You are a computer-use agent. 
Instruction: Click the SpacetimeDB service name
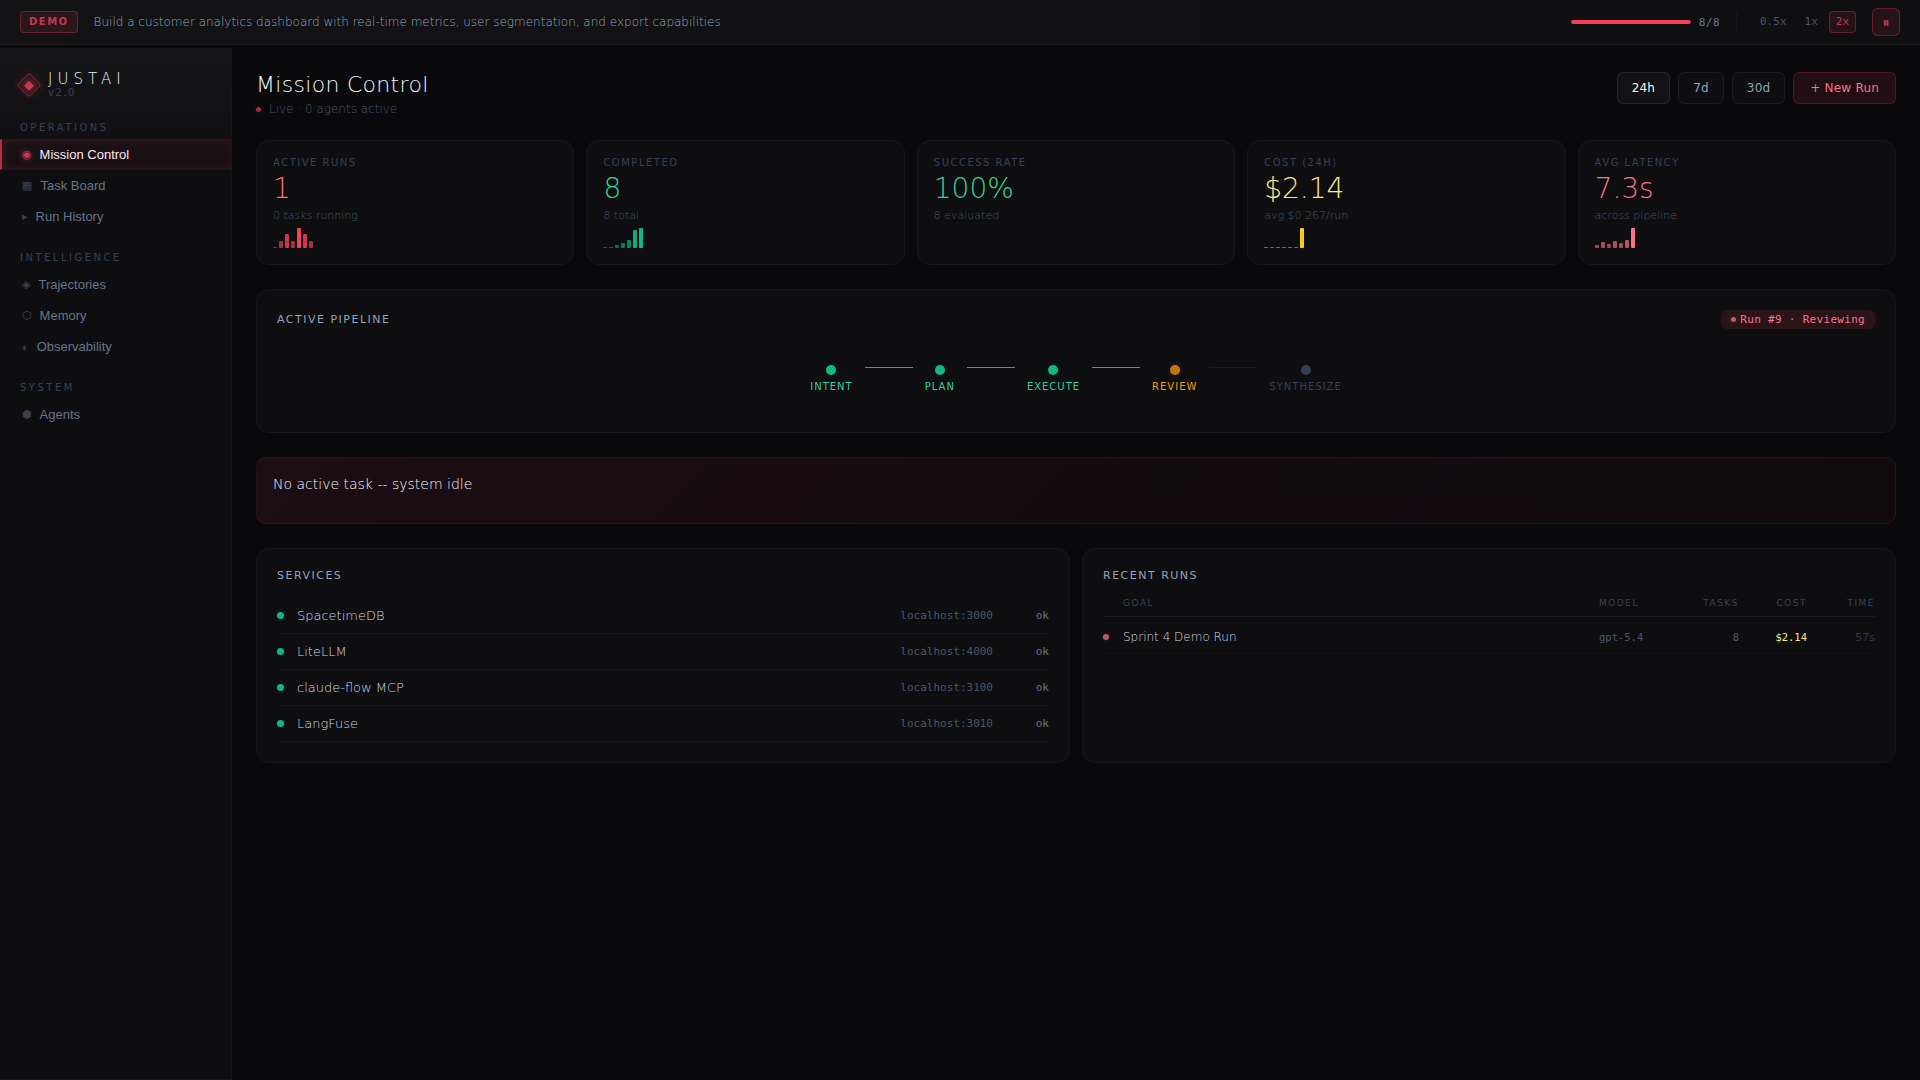tap(341, 616)
